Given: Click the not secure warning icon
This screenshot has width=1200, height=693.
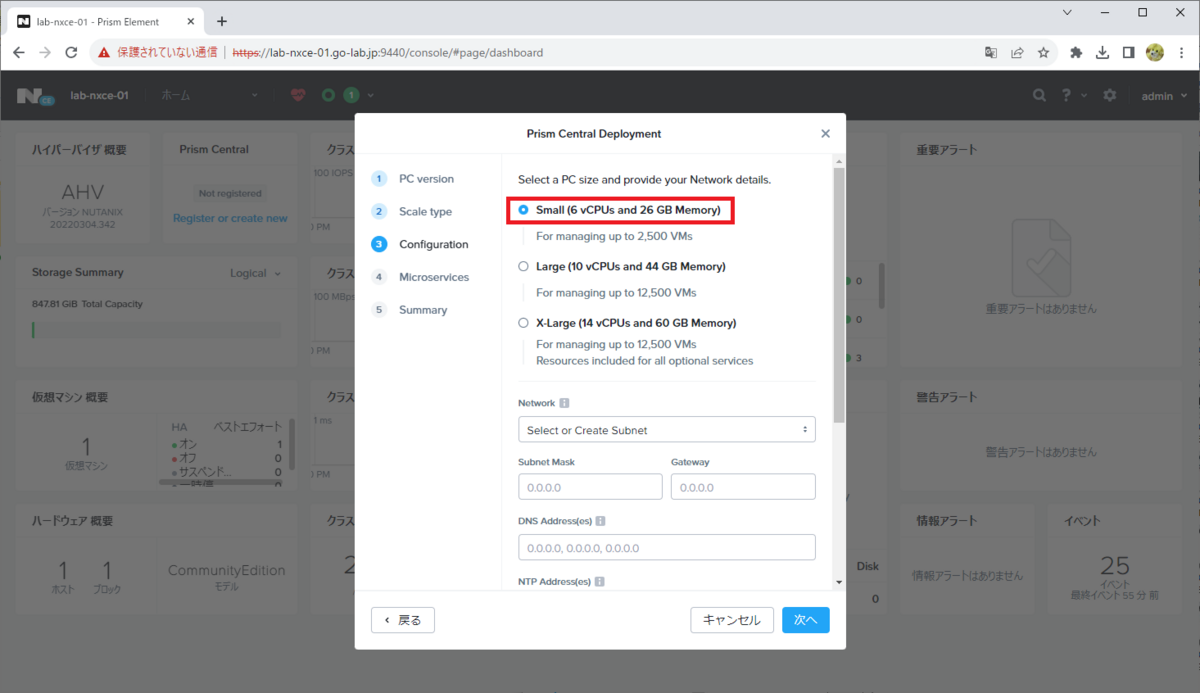Looking at the screenshot, I should [104, 52].
